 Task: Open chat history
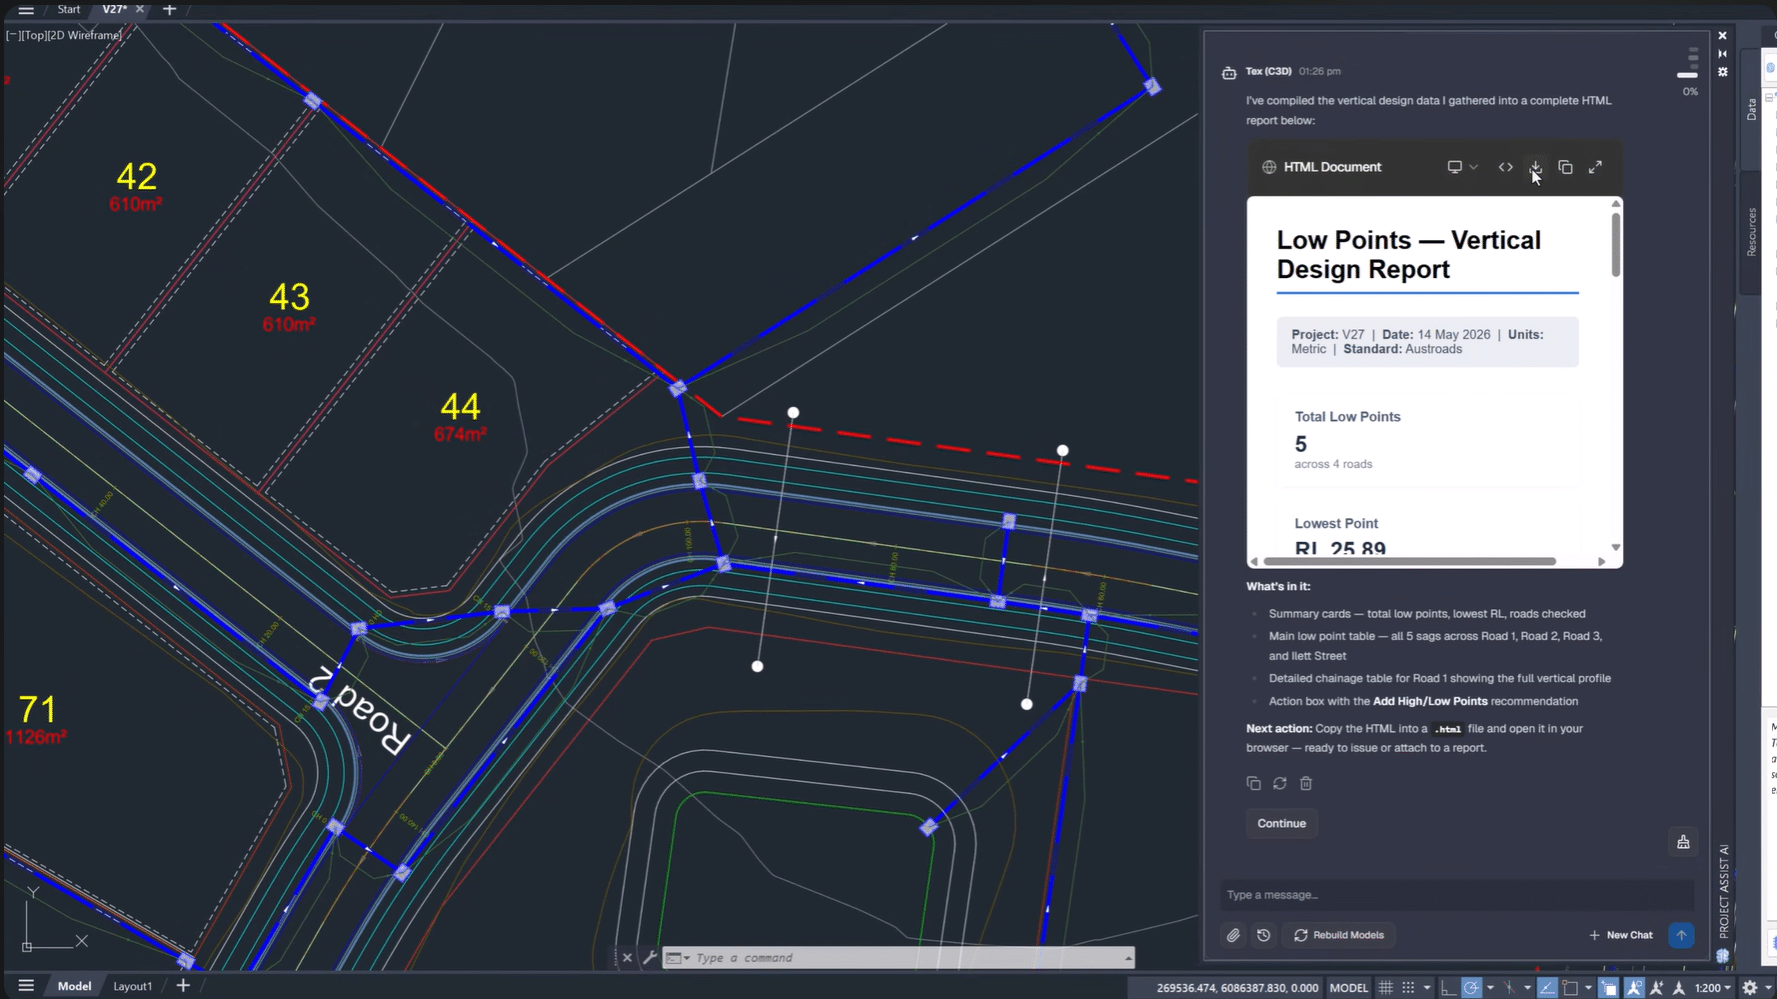coord(1264,935)
